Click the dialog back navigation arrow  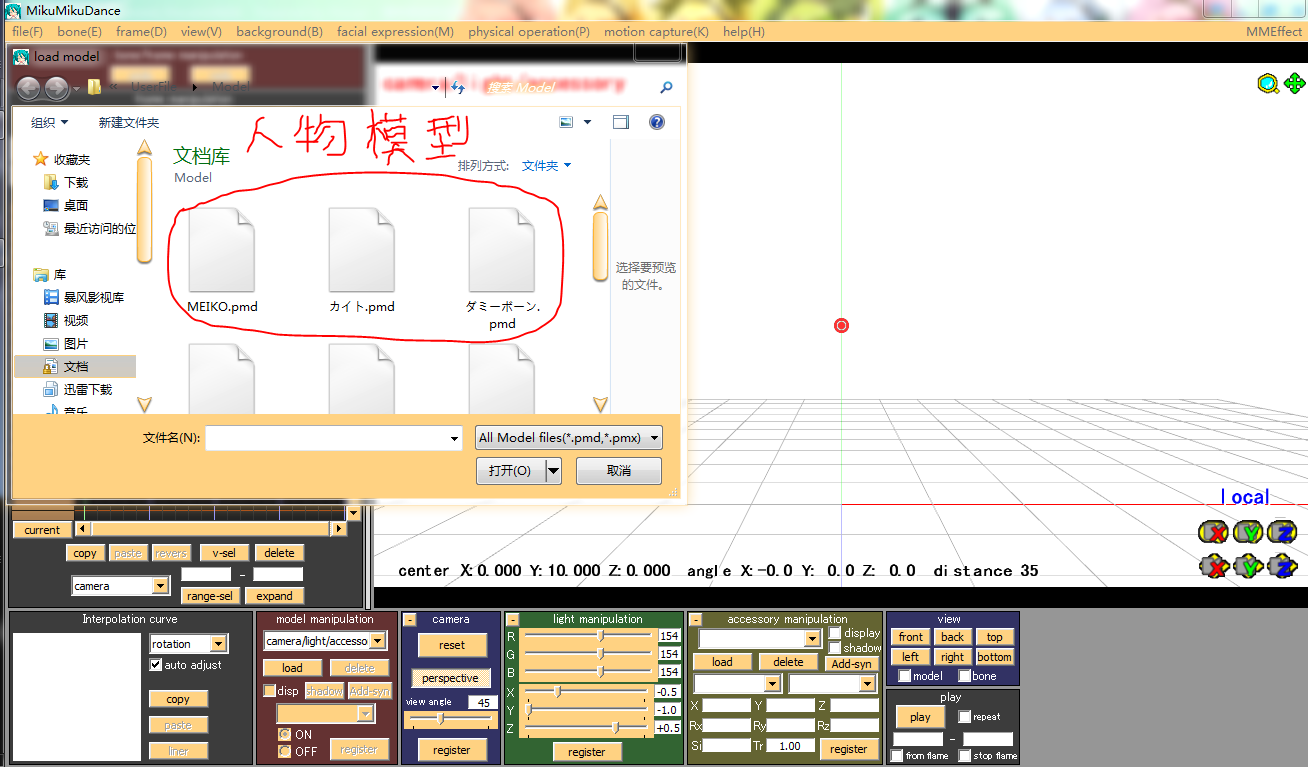pos(28,88)
